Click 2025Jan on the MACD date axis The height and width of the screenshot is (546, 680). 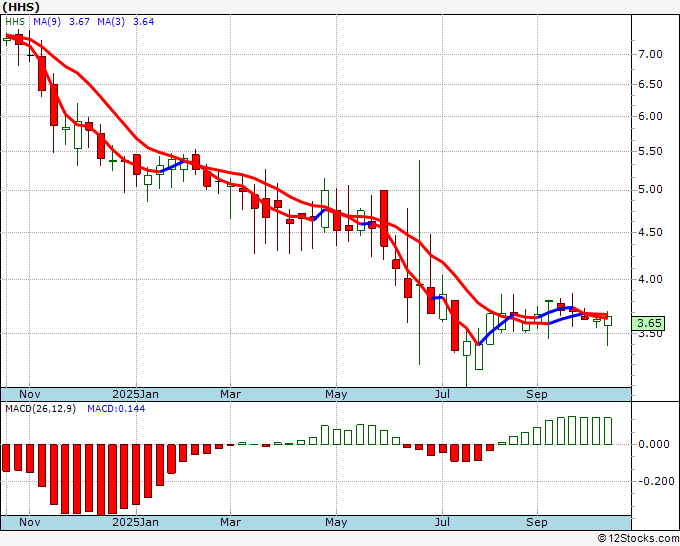136,522
